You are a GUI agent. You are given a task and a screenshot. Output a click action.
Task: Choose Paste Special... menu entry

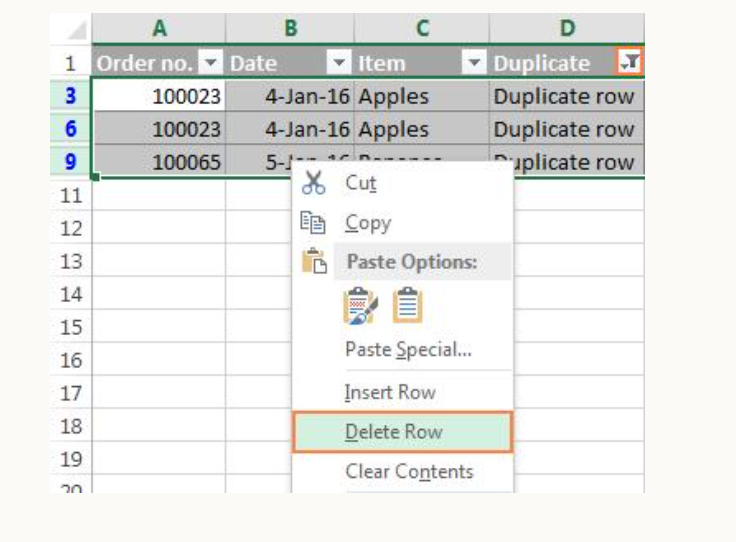403,350
